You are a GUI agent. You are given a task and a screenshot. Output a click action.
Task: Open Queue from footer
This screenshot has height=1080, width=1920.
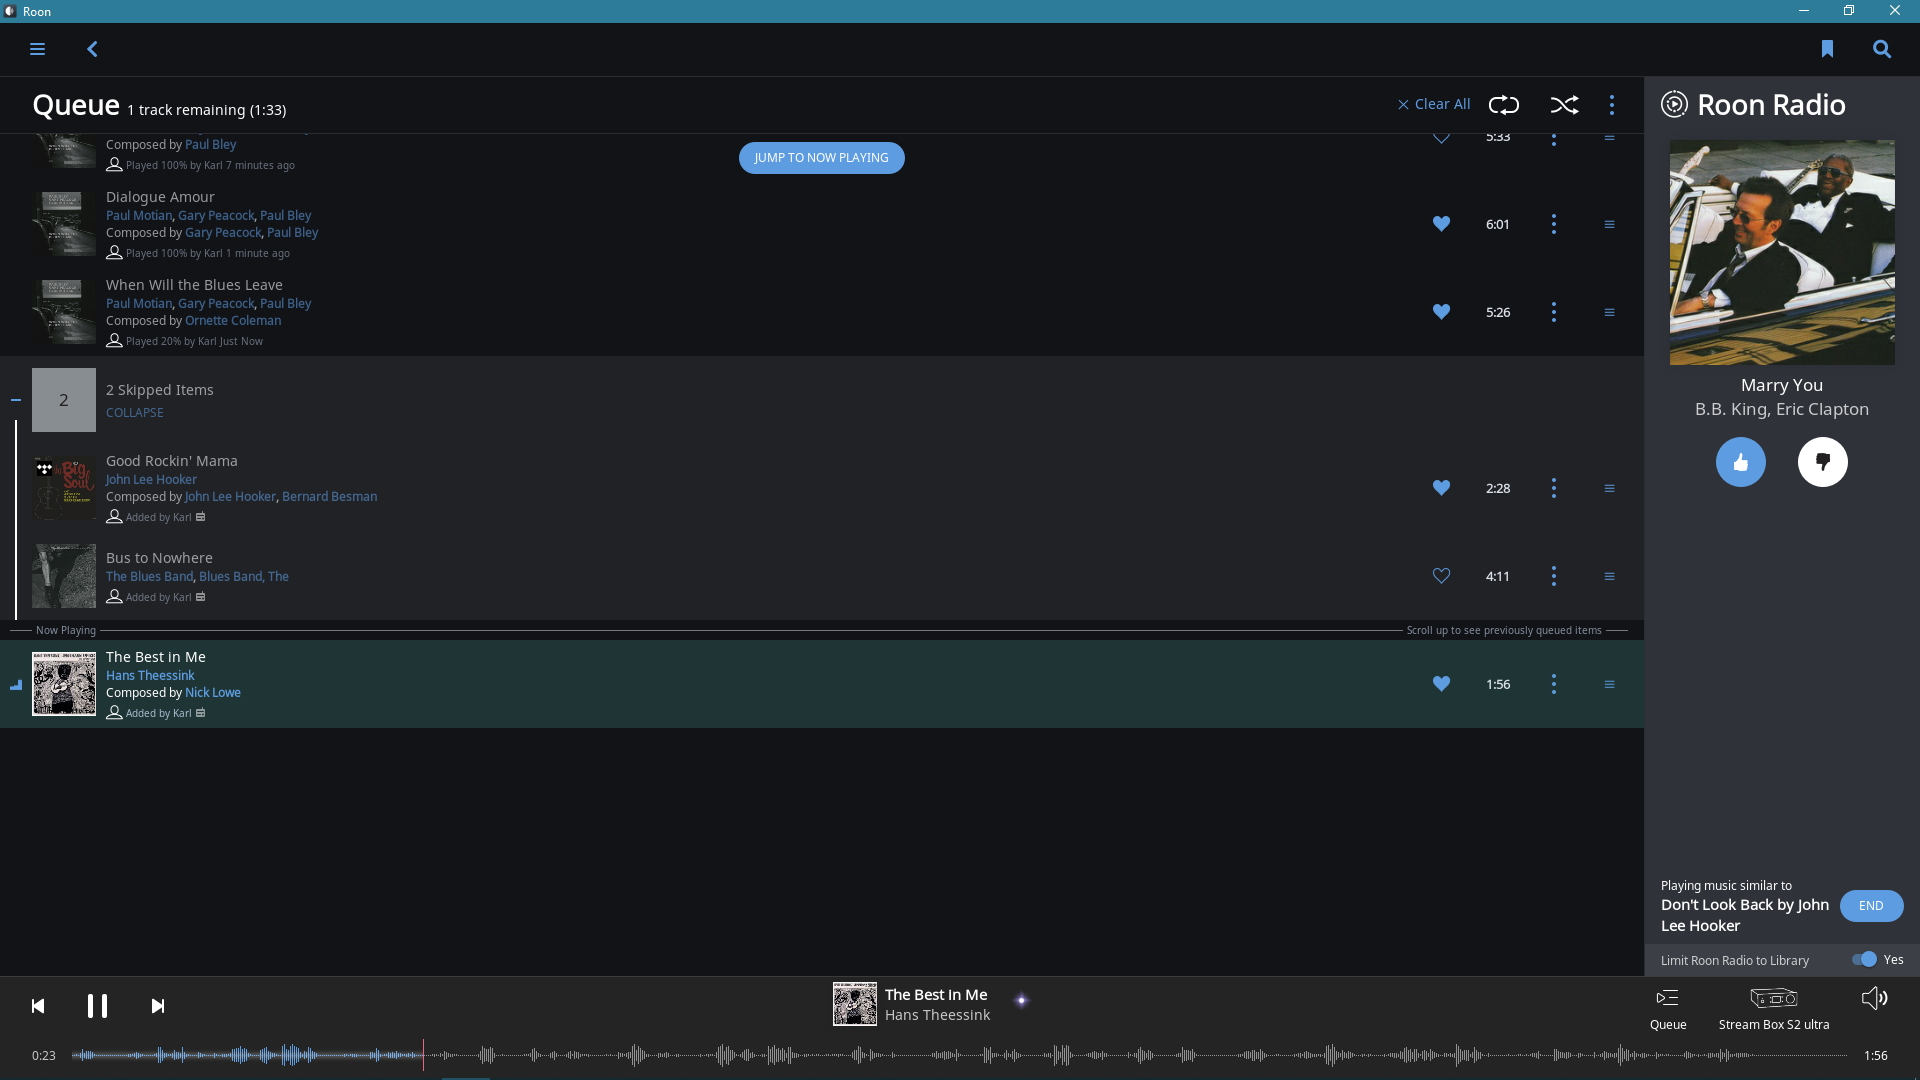coord(1668,1008)
